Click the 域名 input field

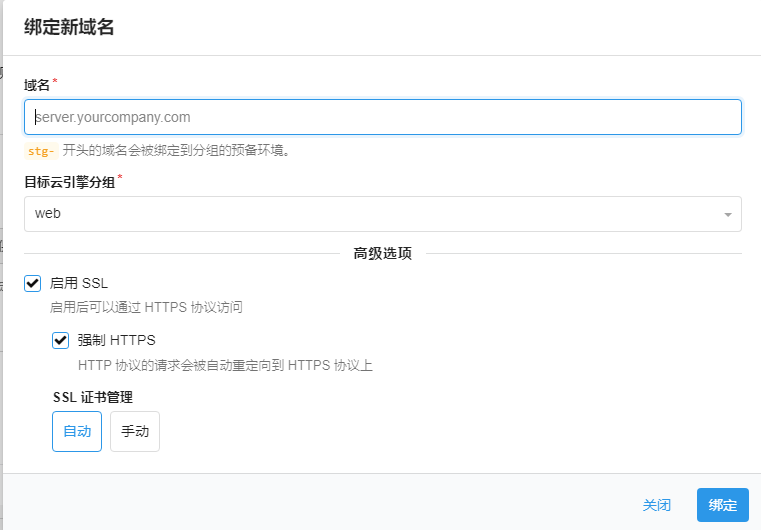point(382,117)
